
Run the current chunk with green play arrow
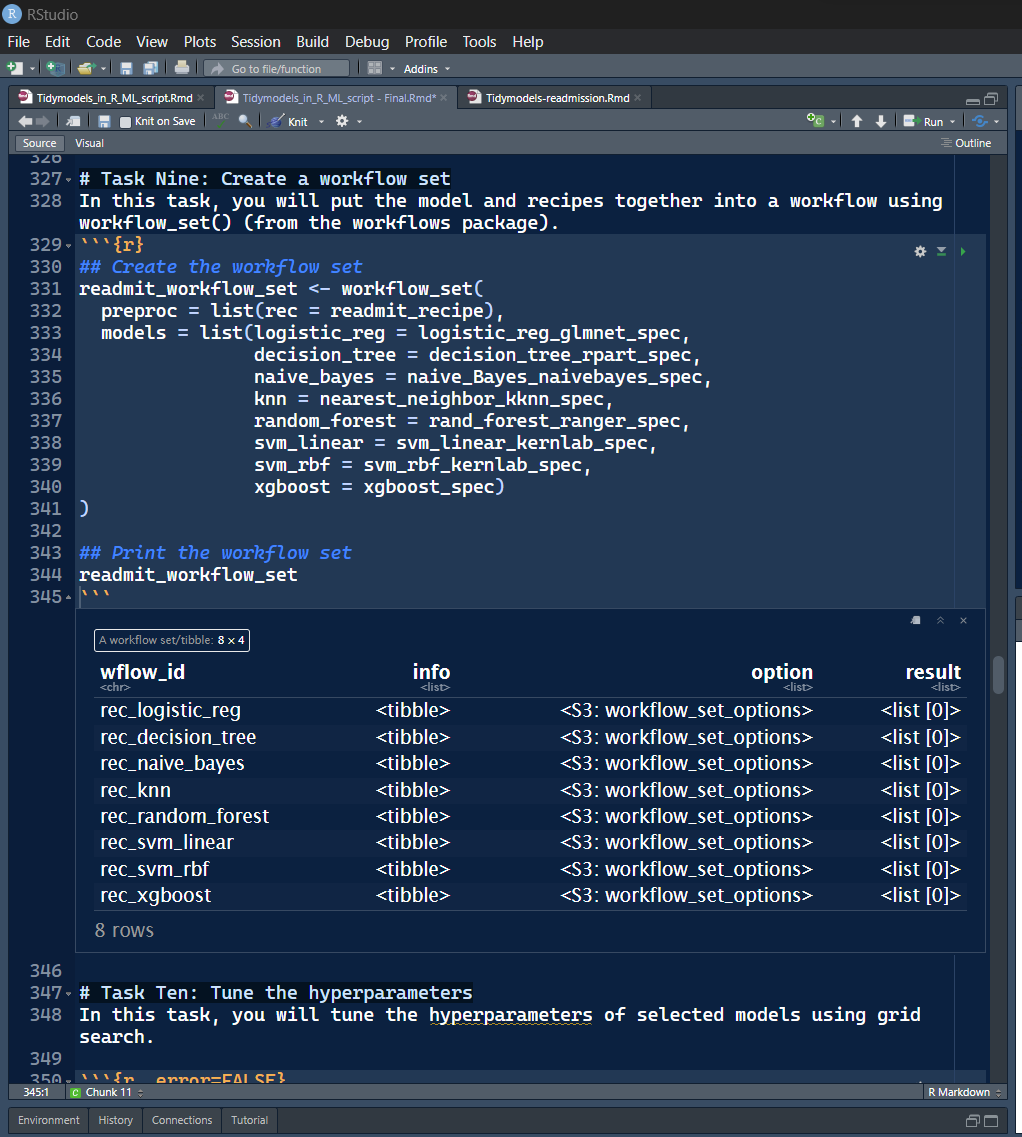(x=963, y=251)
